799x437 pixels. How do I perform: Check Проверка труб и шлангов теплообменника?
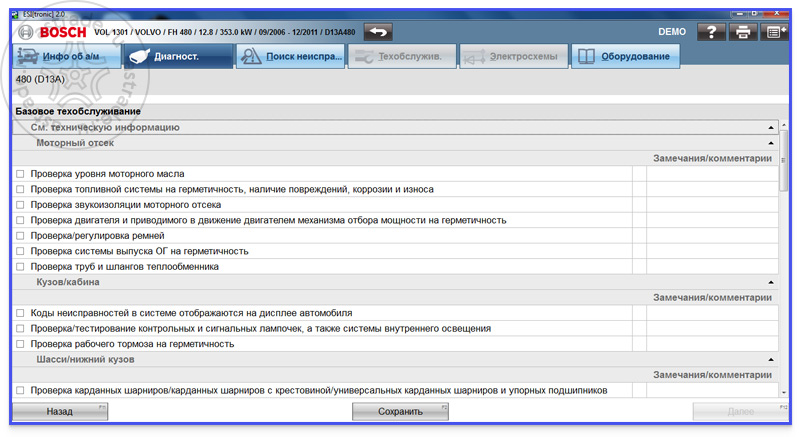20,266
